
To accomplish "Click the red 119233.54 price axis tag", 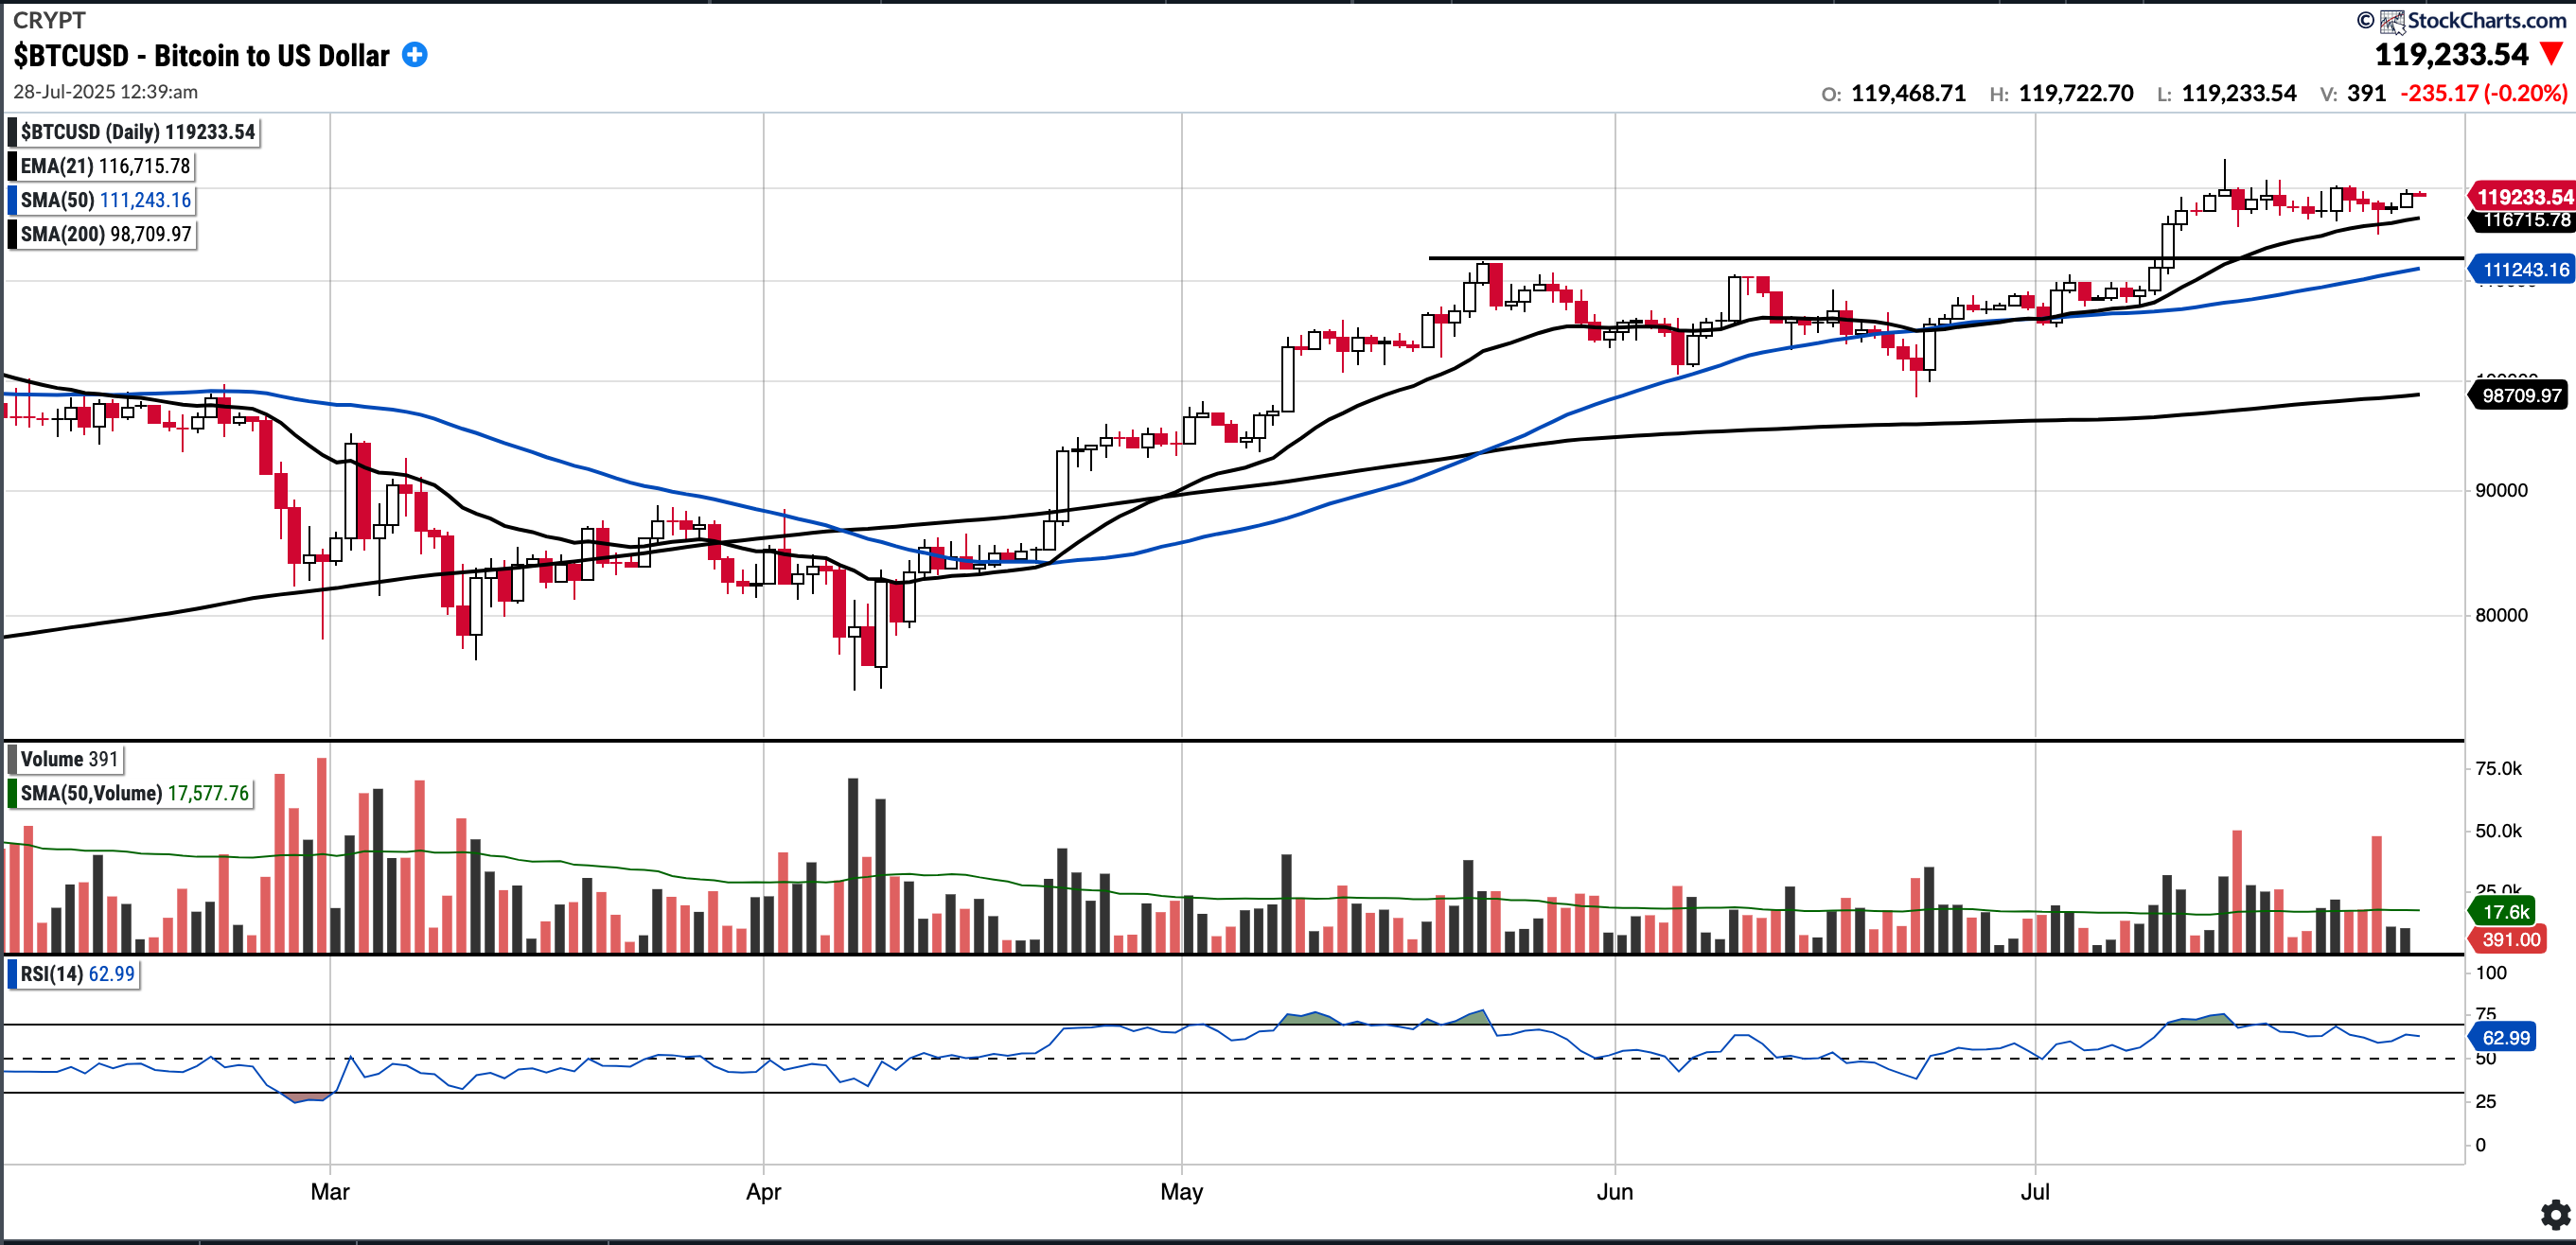I will pyautogui.click(x=2522, y=197).
